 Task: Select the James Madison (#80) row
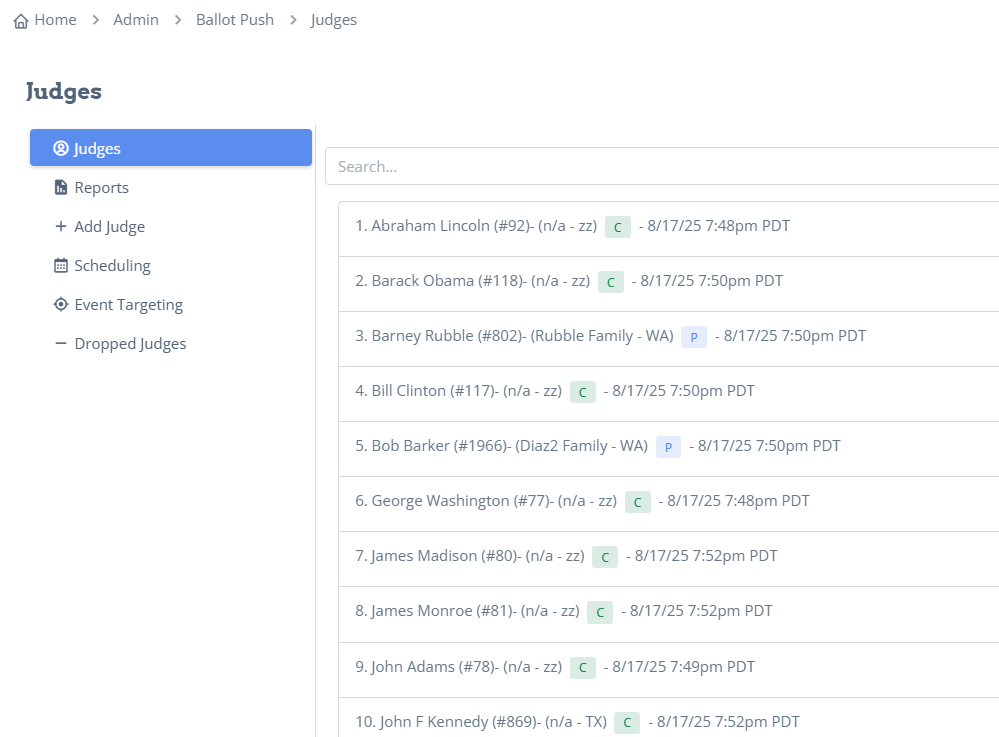[669, 559]
